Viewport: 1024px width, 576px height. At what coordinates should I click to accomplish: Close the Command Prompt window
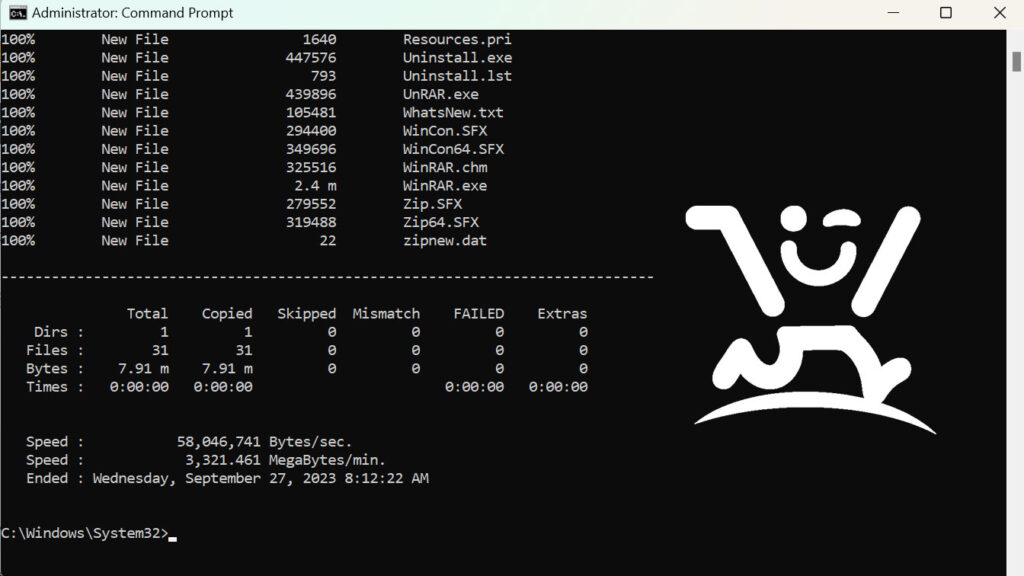point(999,13)
